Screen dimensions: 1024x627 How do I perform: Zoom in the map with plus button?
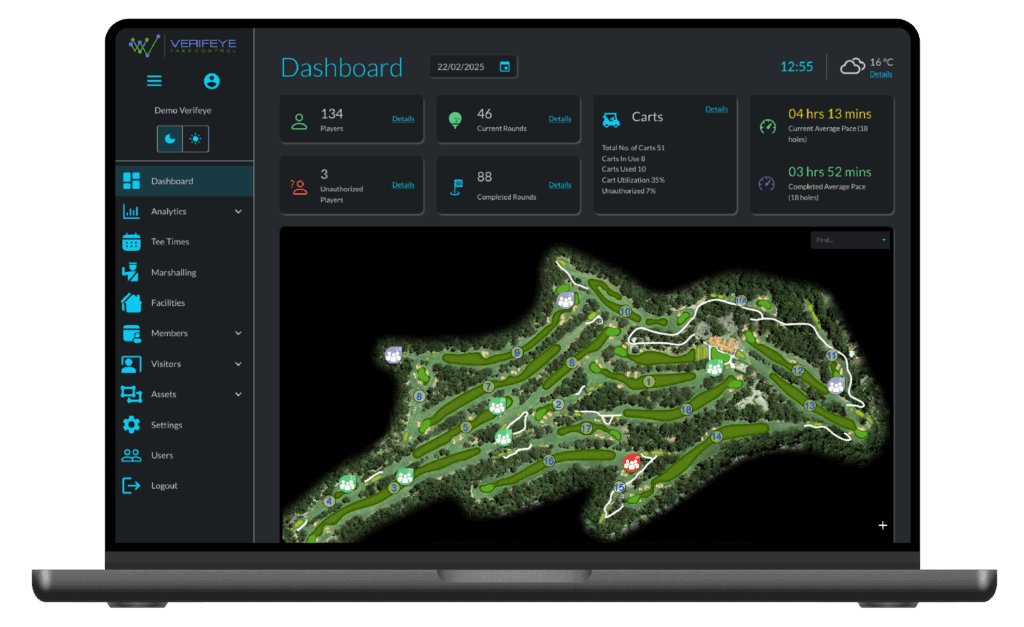point(882,525)
